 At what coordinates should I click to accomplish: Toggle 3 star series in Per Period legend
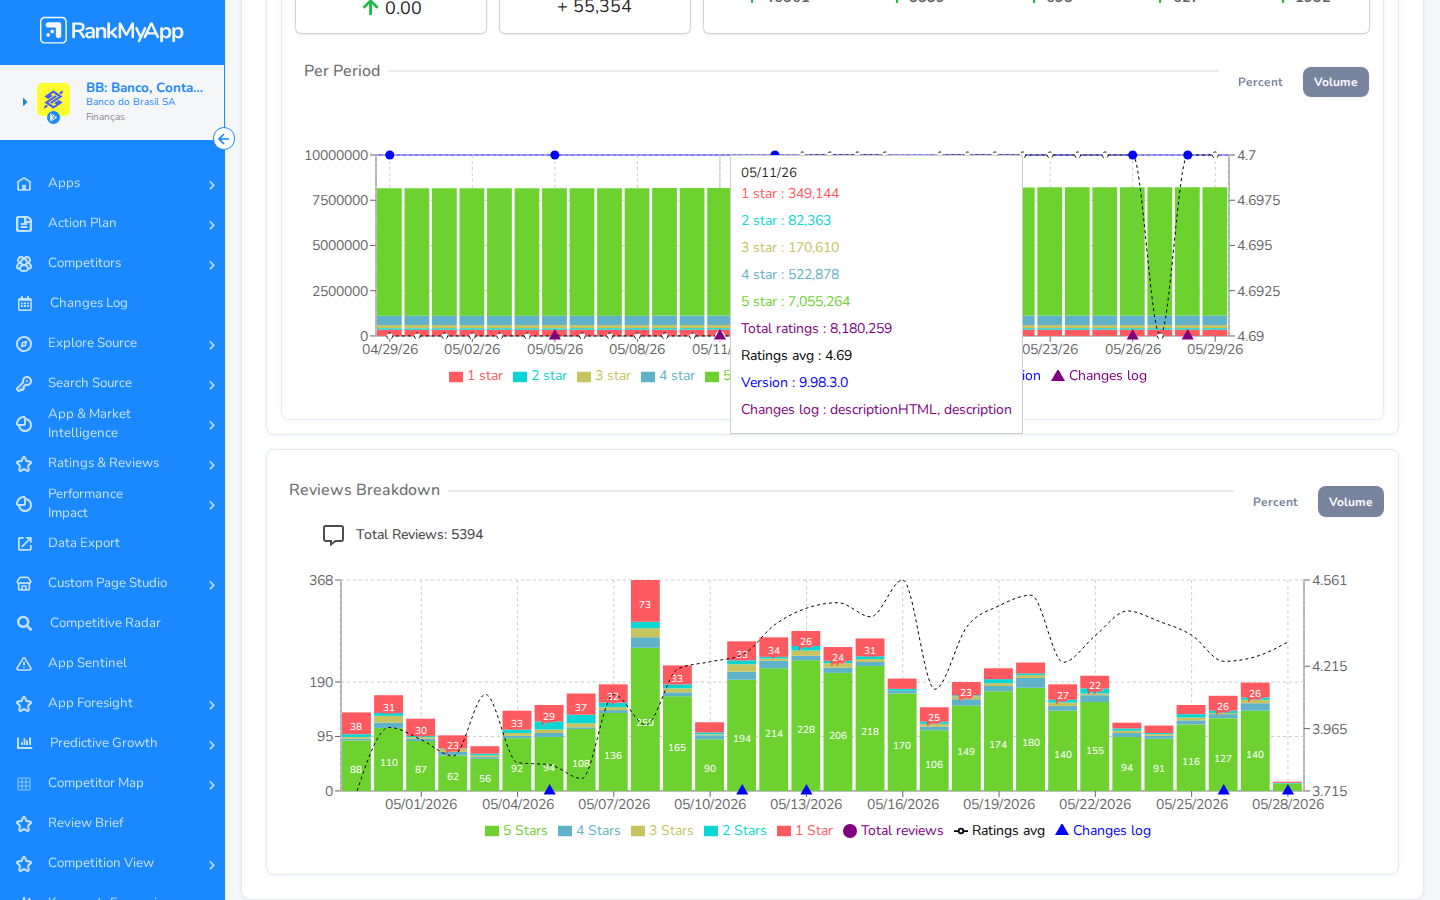click(x=604, y=376)
